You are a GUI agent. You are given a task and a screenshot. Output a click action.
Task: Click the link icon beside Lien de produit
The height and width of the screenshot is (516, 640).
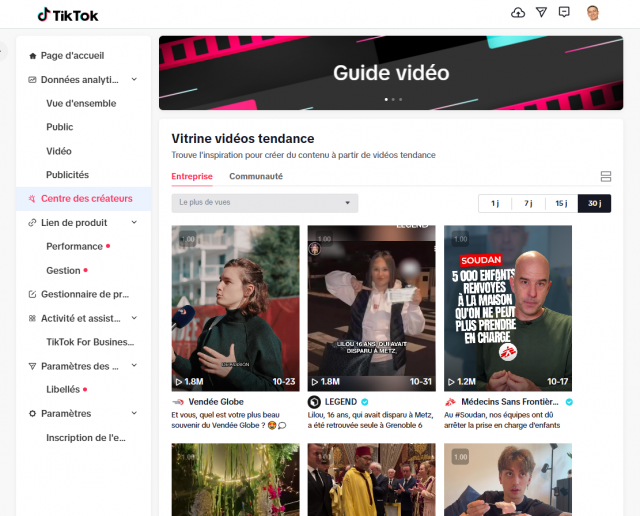pyautogui.click(x=32, y=223)
